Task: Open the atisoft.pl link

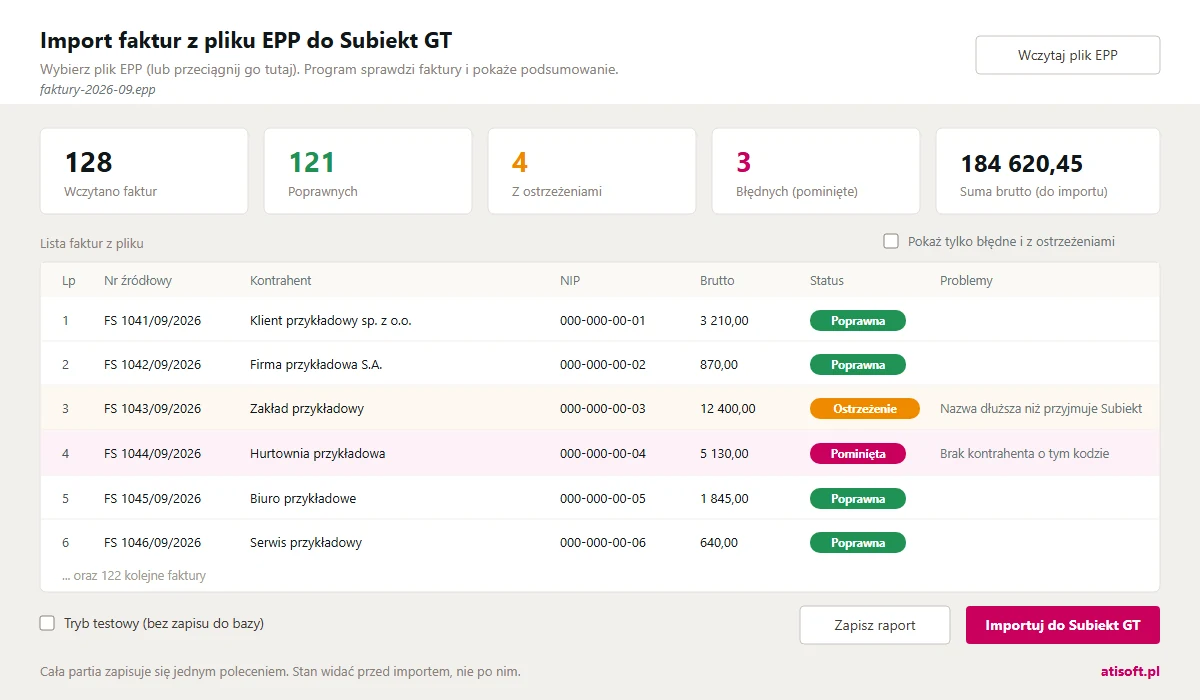Action: (x=1129, y=671)
